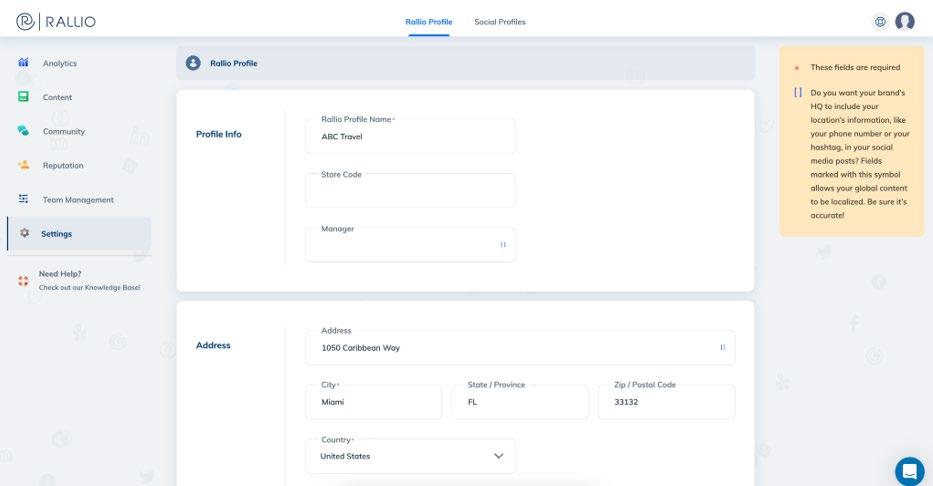This screenshot has width=933, height=486.
Task: Click the Settings gear icon
Action: pos(24,233)
